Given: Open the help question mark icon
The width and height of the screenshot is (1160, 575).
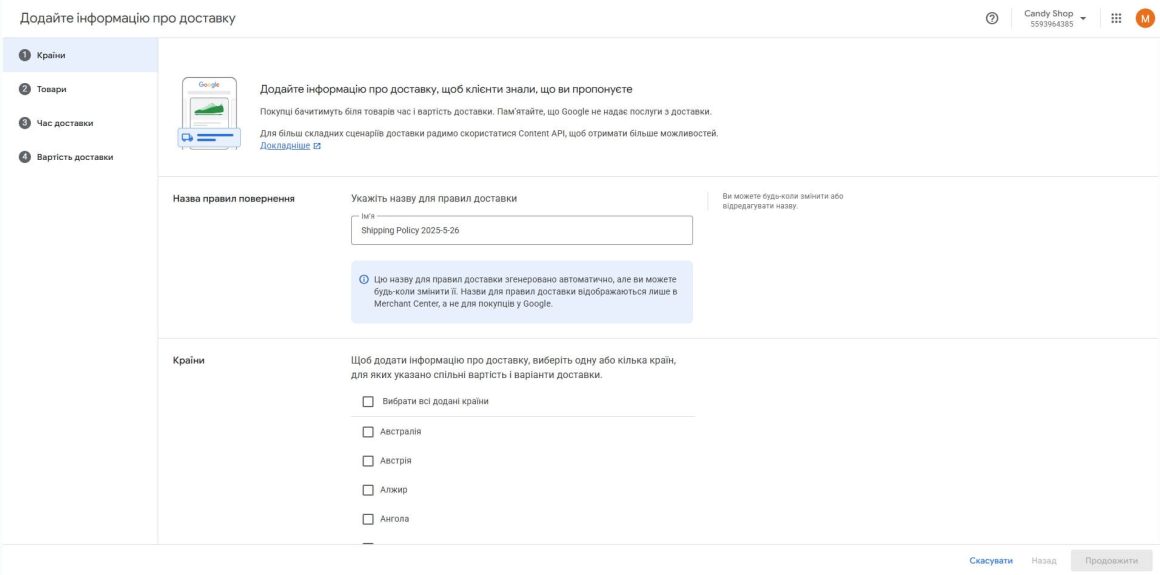Looking at the screenshot, I should [x=992, y=19].
